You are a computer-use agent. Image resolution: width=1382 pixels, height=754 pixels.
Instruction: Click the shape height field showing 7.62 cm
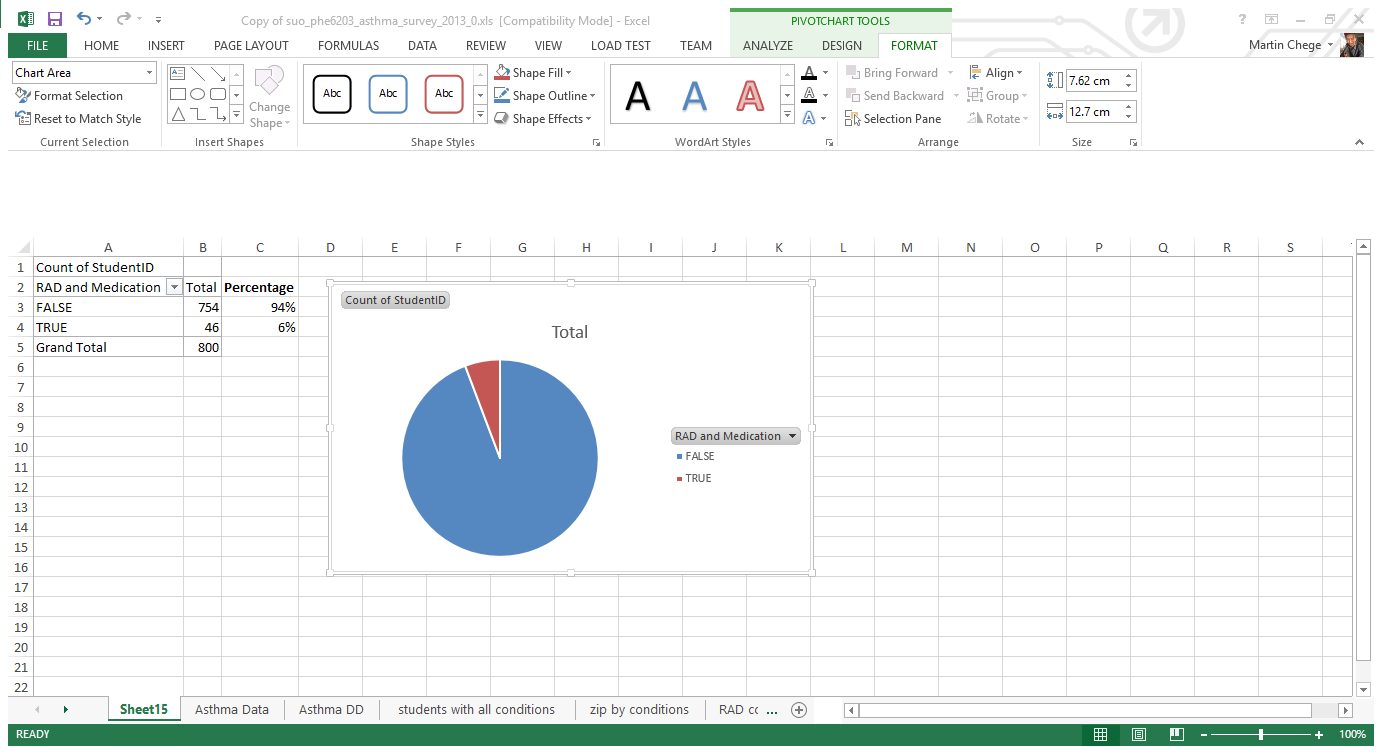(x=1094, y=81)
